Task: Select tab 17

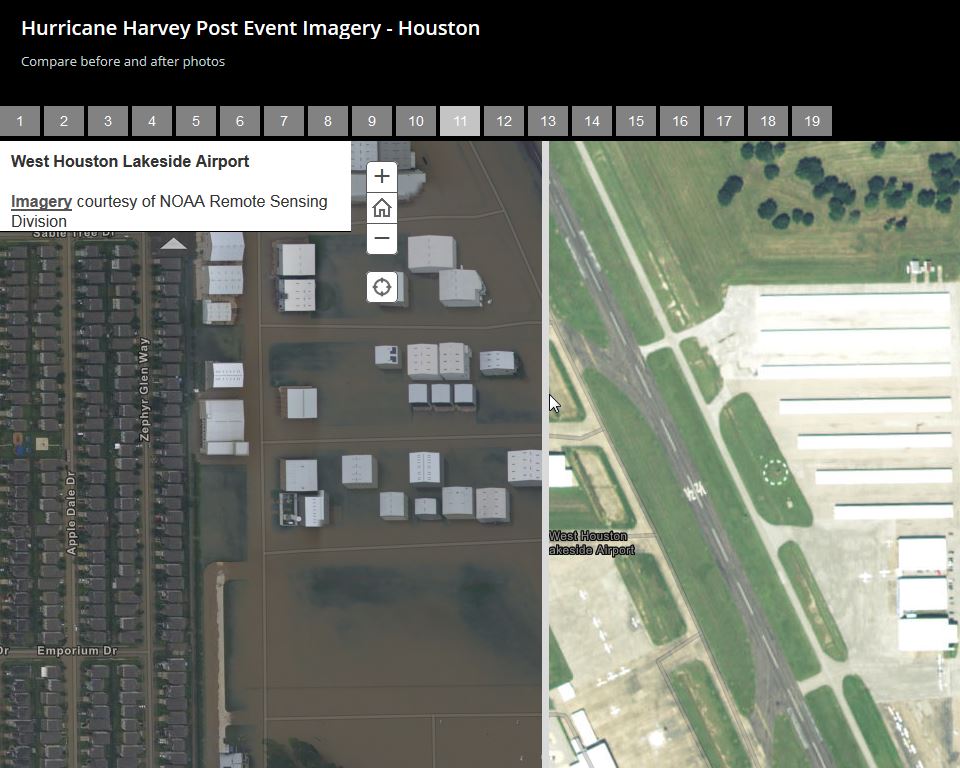Action: pyautogui.click(x=724, y=121)
